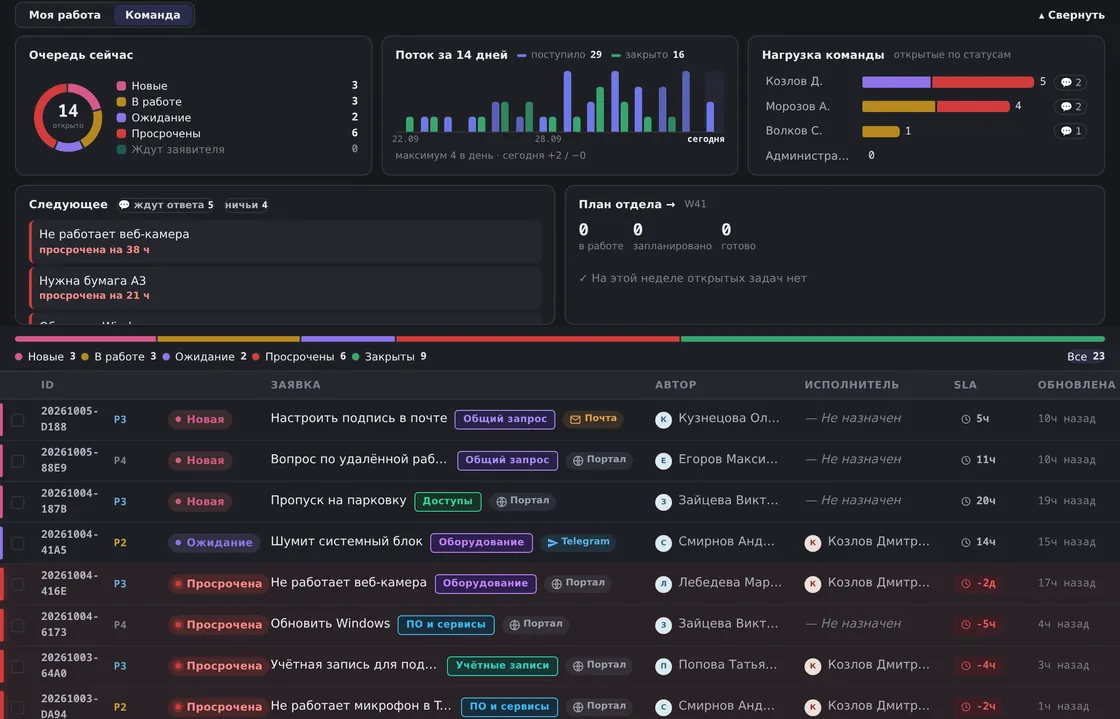Image resolution: width=1120 pixels, height=719 pixels.
Task: Click the Telegram plane icon badge
Action: pos(579,542)
